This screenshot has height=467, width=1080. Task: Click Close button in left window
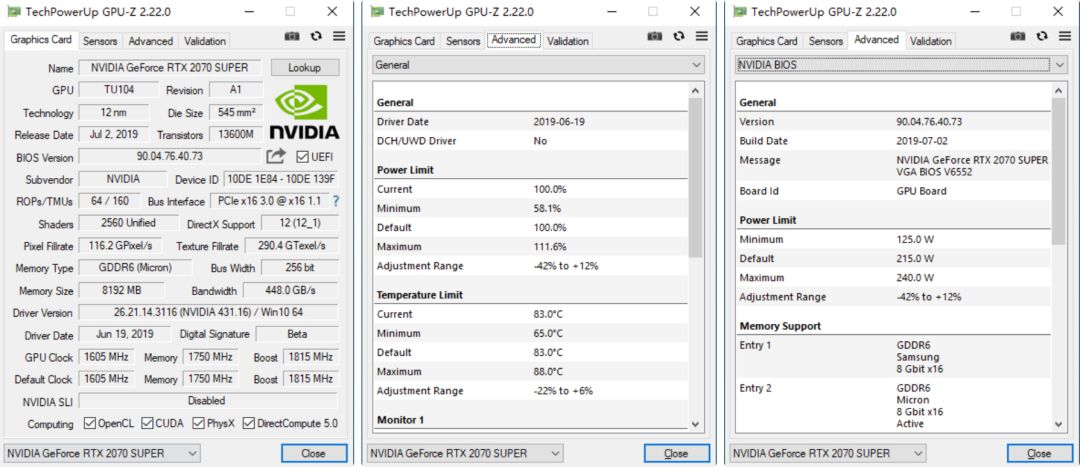click(x=313, y=453)
